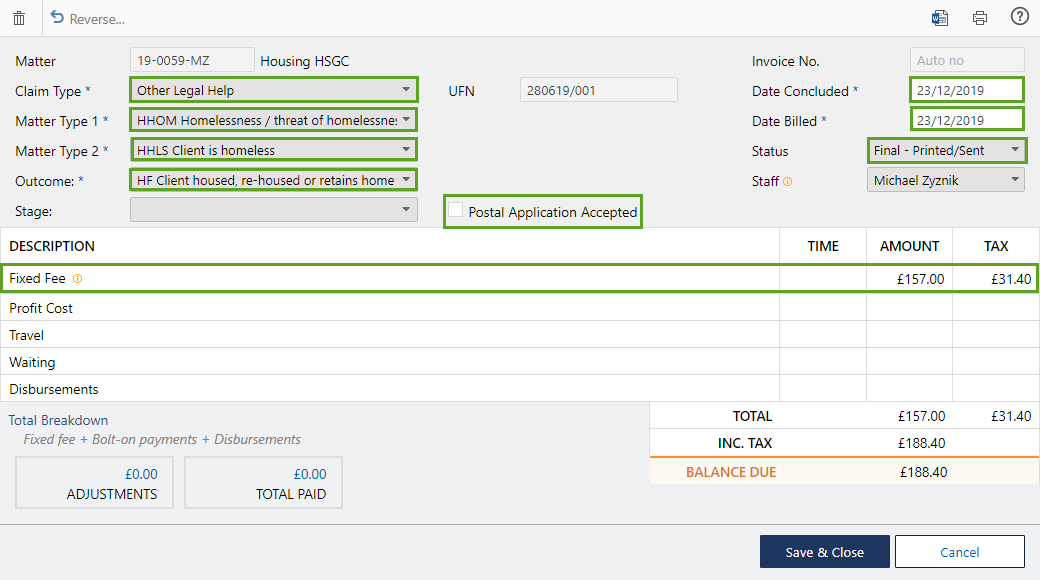Viewport: 1040px width, 580px height.
Task: Click the Date Concluded field
Action: click(966, 90)
